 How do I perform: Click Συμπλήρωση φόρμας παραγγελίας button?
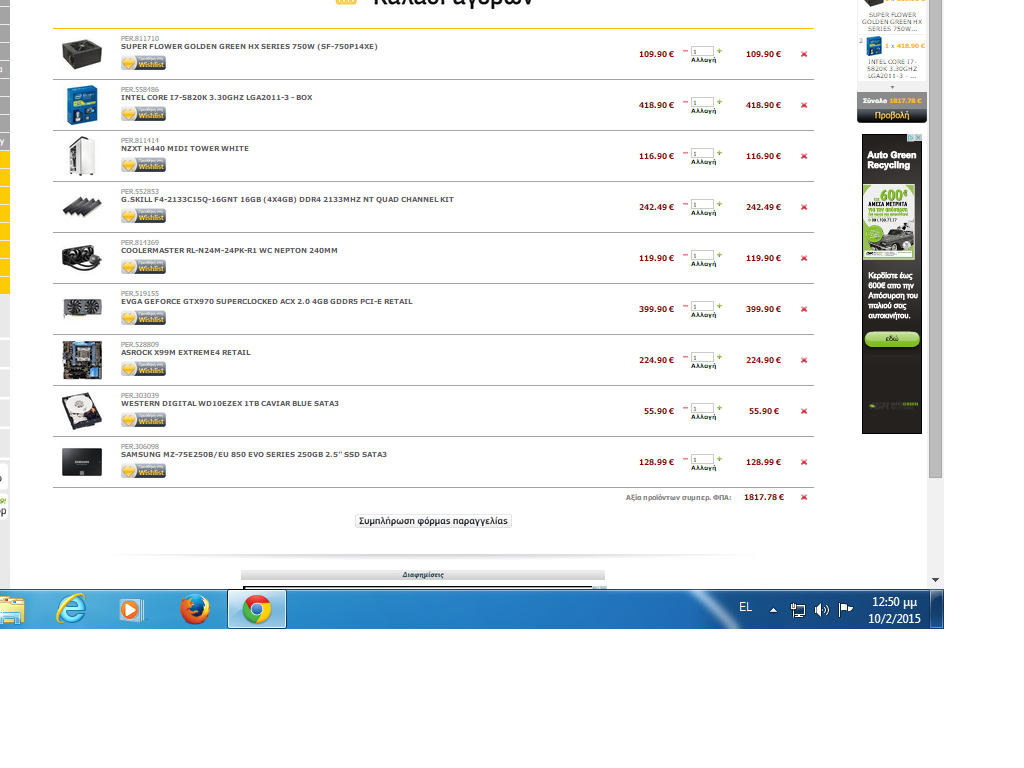pyautogui.click(x=433, y=521)
